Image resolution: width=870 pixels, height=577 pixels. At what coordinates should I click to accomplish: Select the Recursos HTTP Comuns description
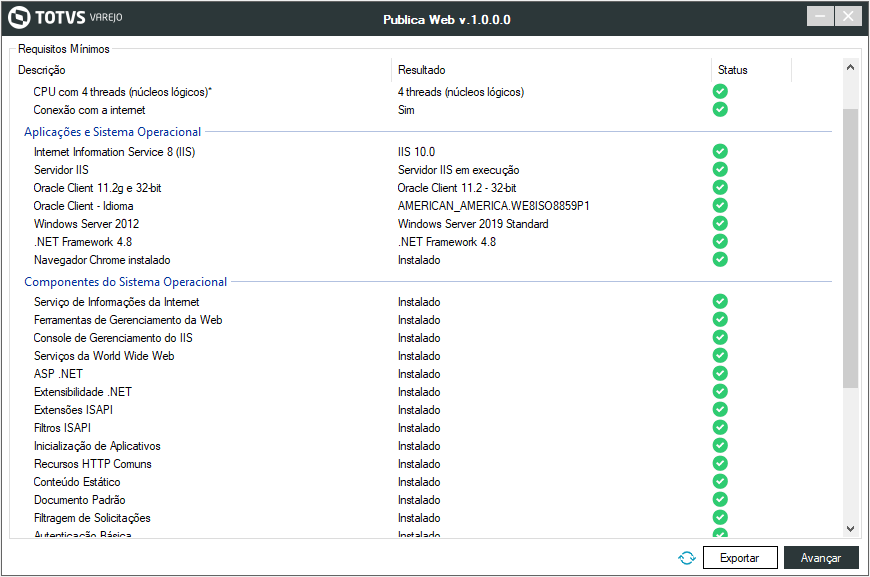(x=93, y=464)
